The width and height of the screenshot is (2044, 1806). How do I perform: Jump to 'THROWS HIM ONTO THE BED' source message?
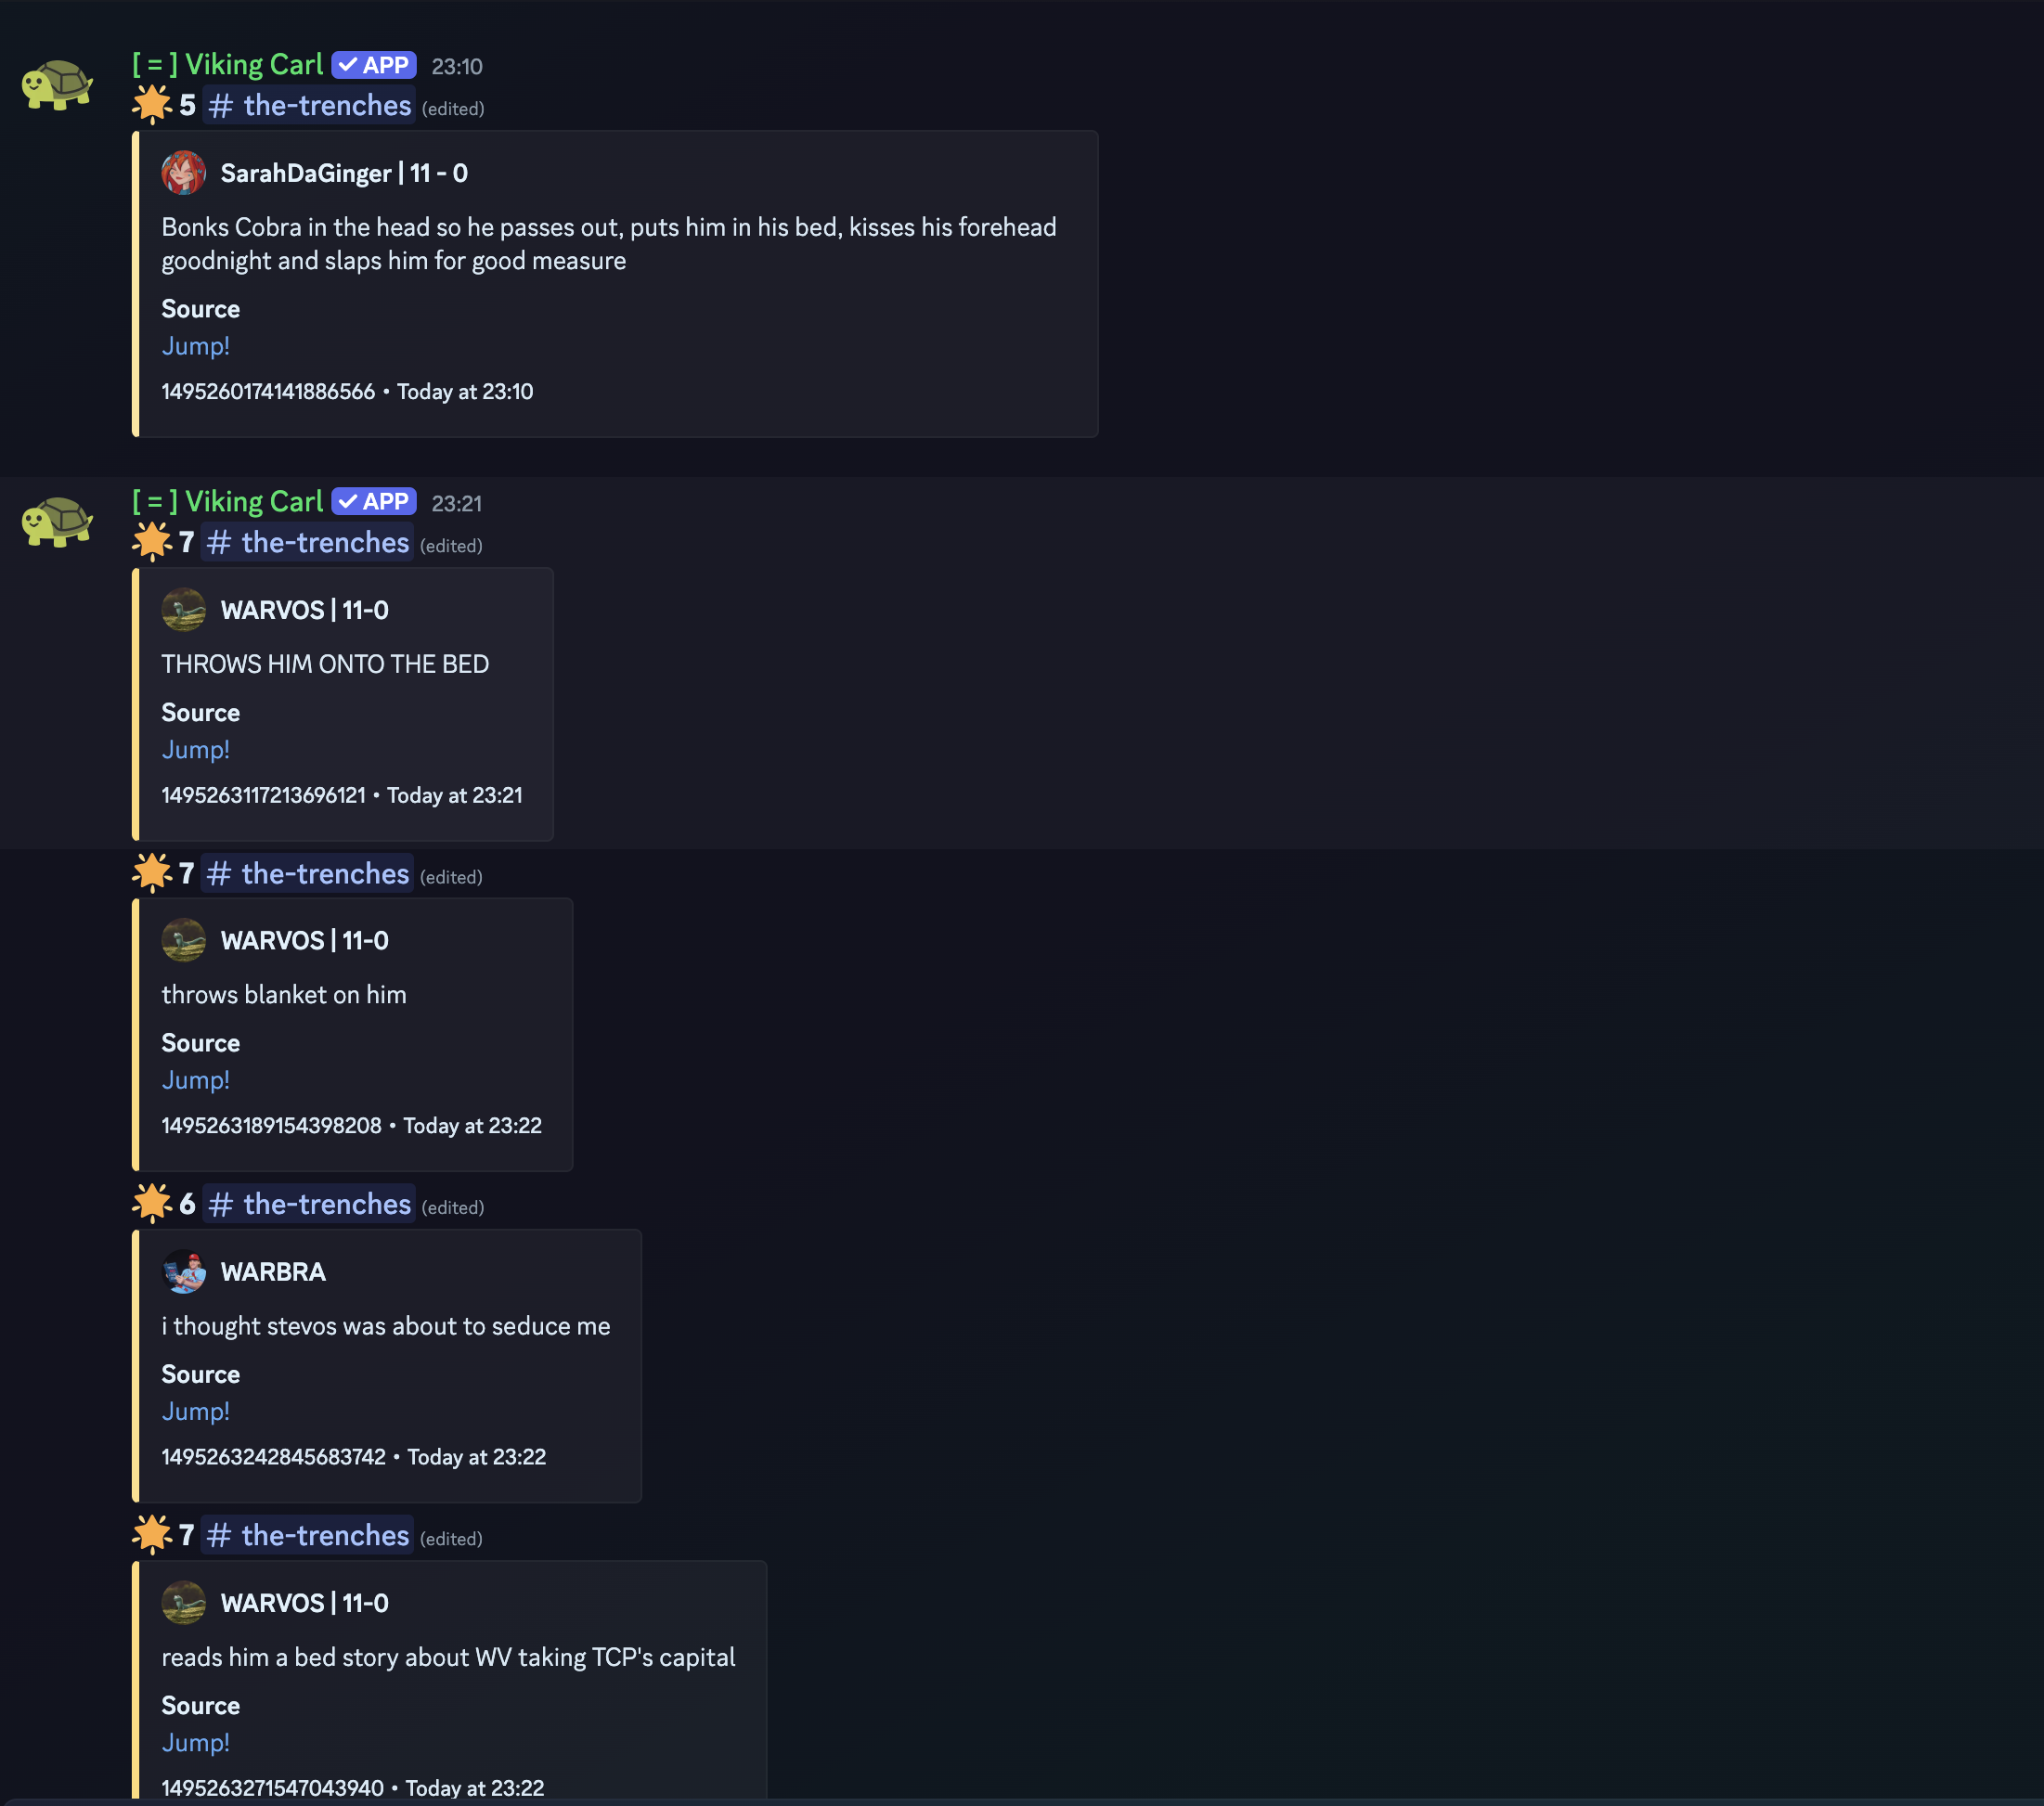tap(196, 750)
